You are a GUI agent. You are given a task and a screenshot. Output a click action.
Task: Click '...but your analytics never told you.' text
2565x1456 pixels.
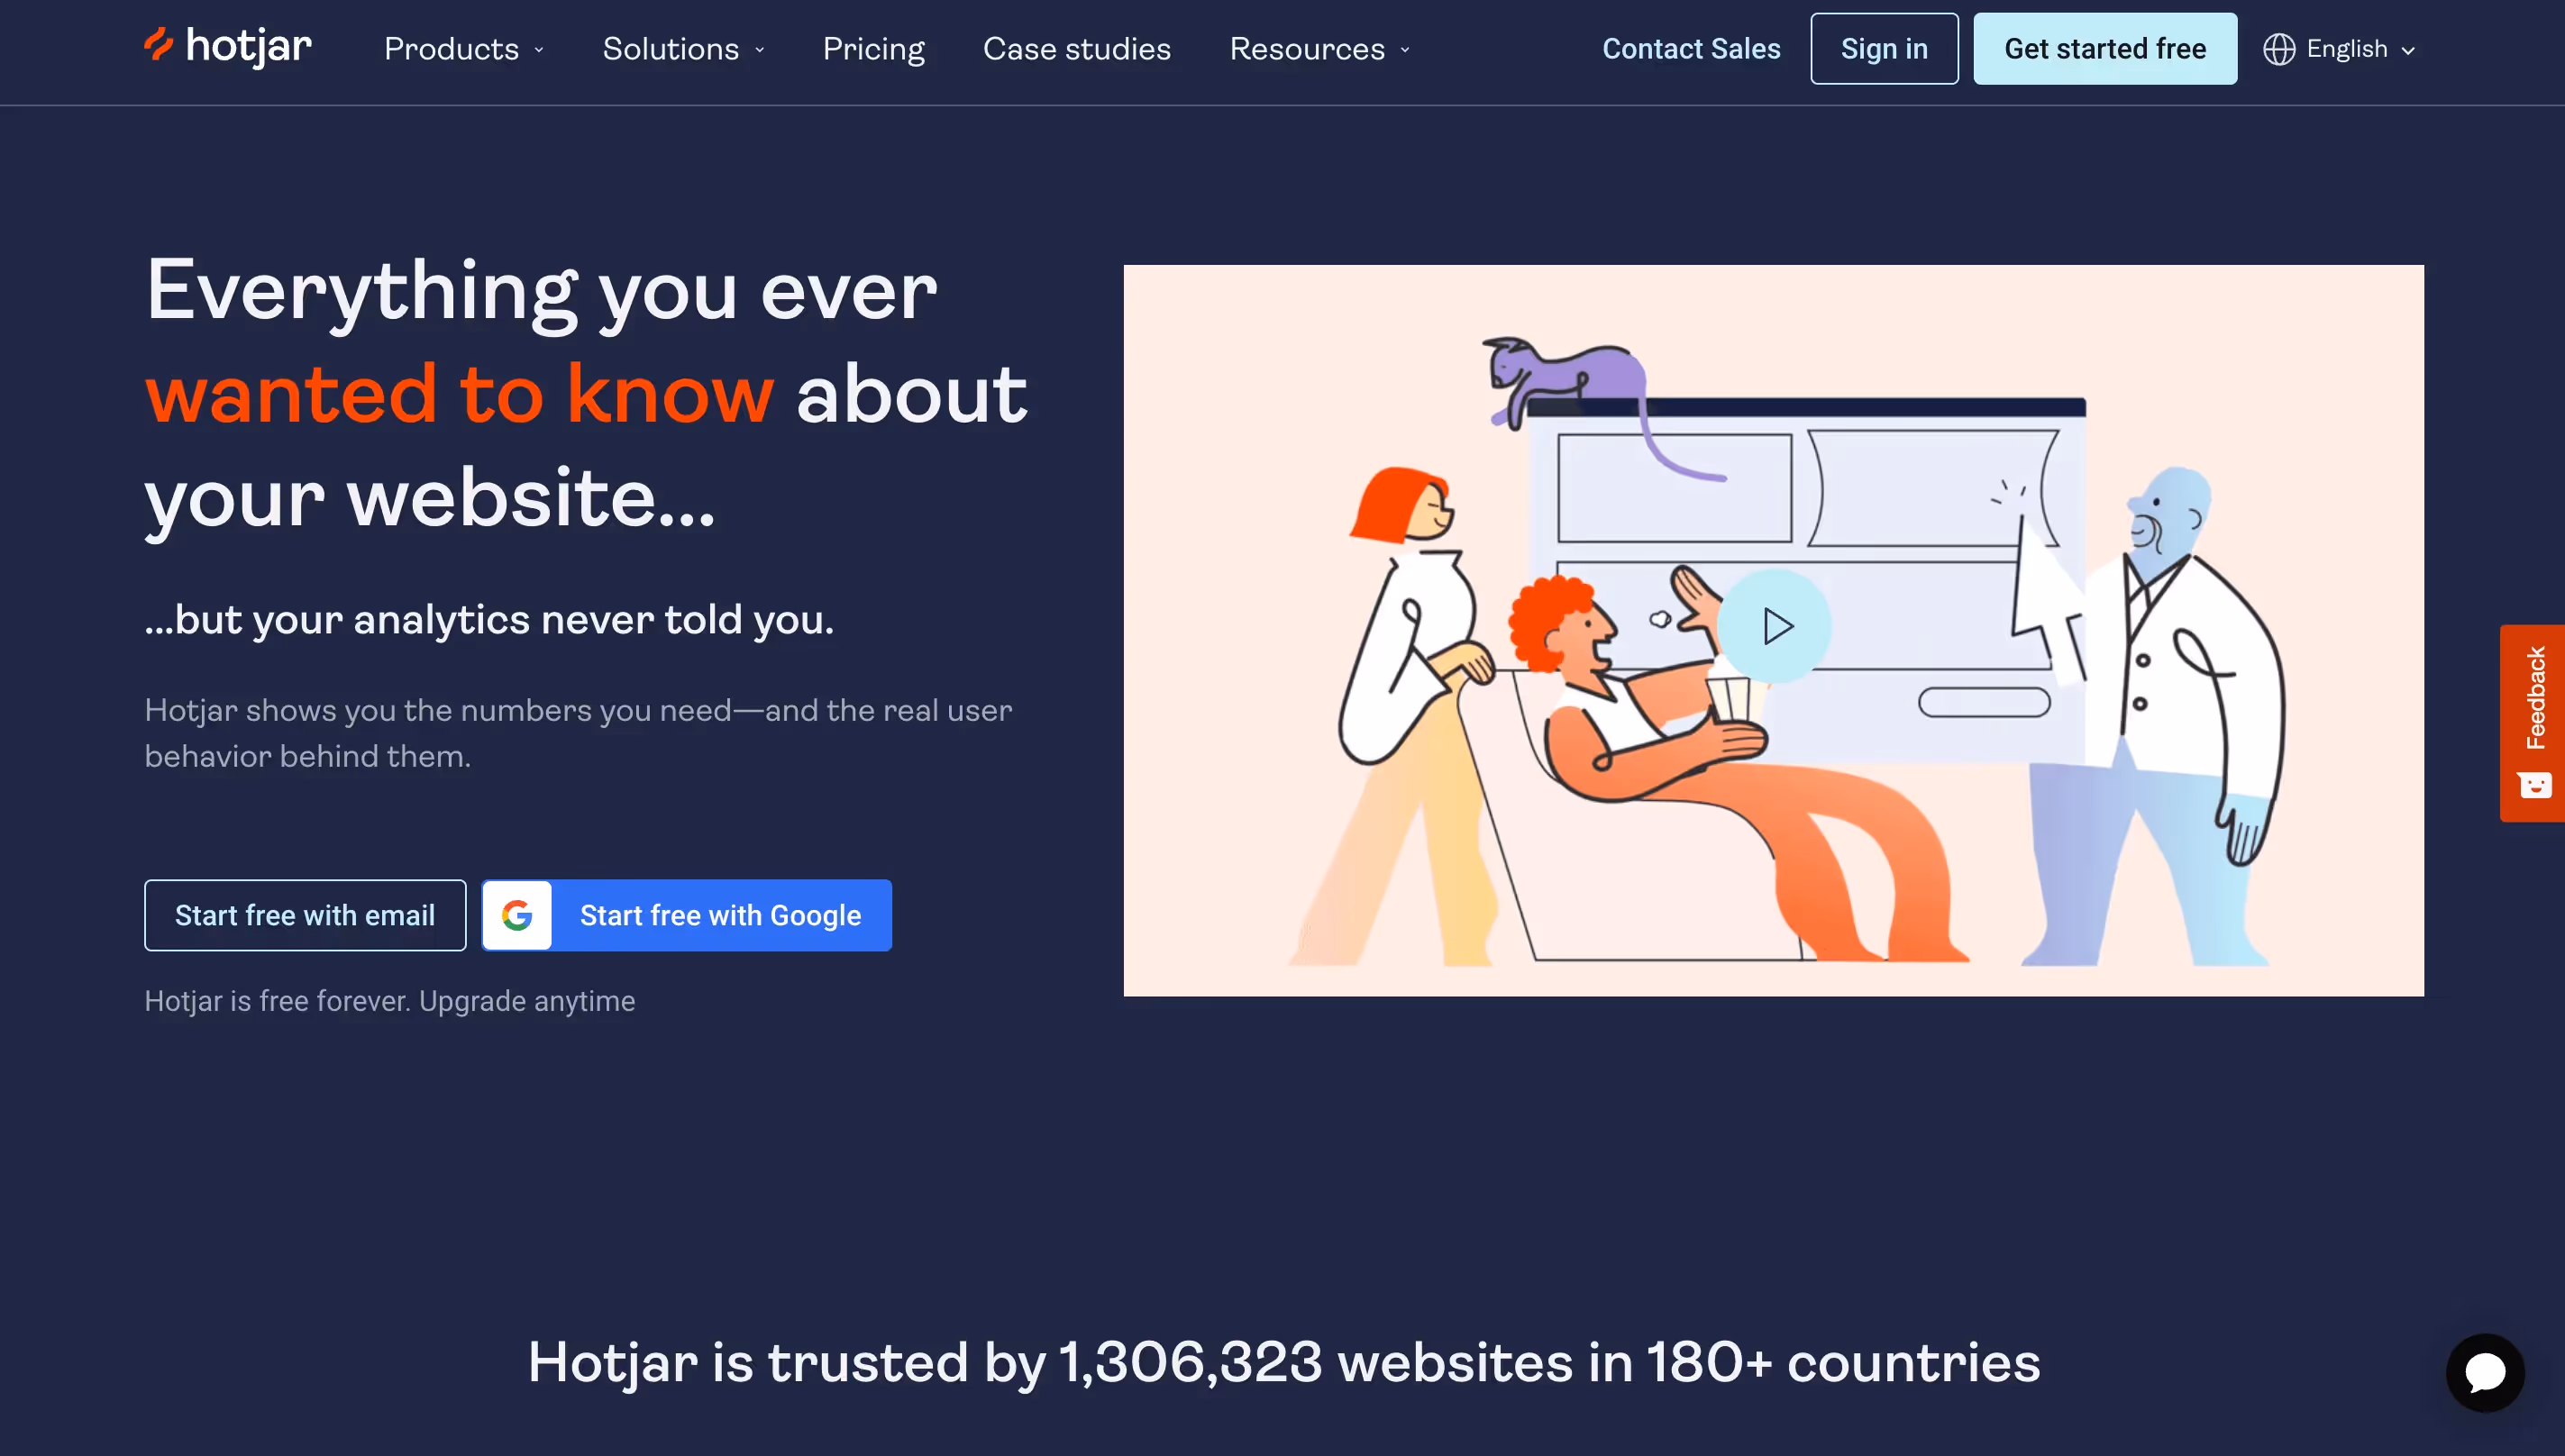pos(489,620)
